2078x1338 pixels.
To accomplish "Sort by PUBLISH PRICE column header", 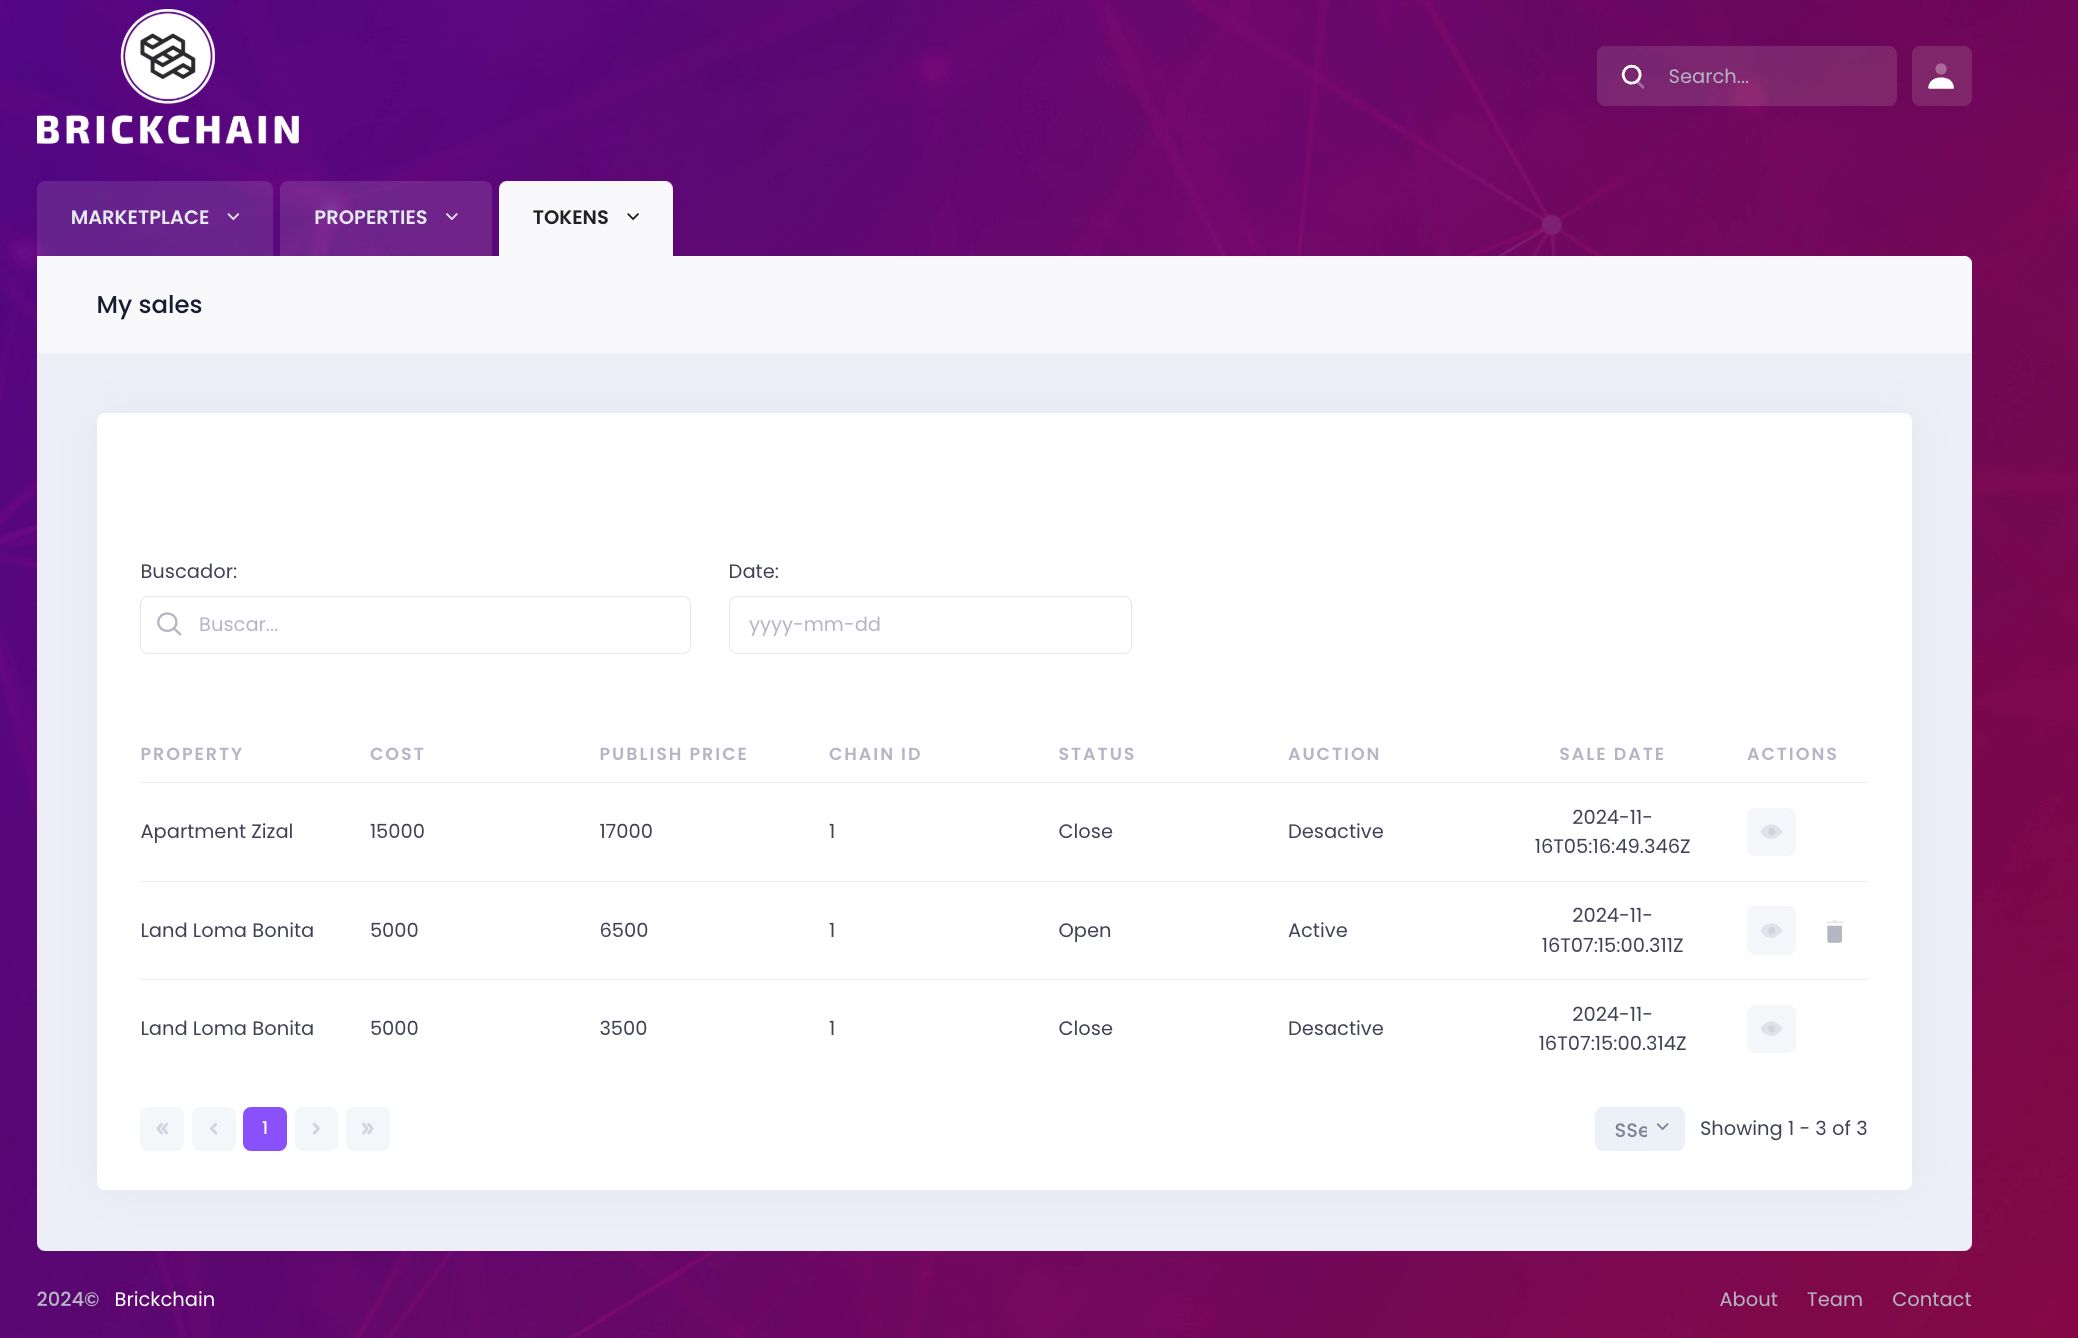I will pyautogui.click(x=673, y=754).
